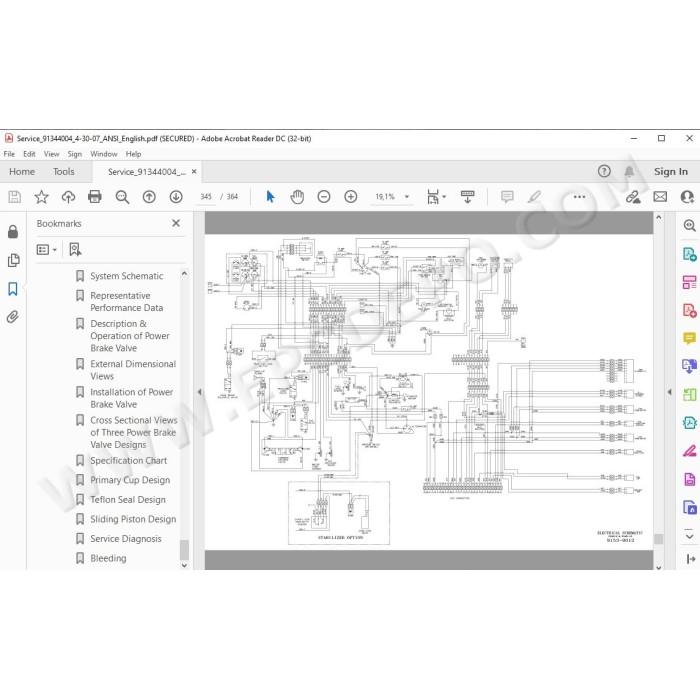This screenshot has width=700, height=700.
Task: Open the Help menu
Action: pyautogui.click(x=133, y=154)
